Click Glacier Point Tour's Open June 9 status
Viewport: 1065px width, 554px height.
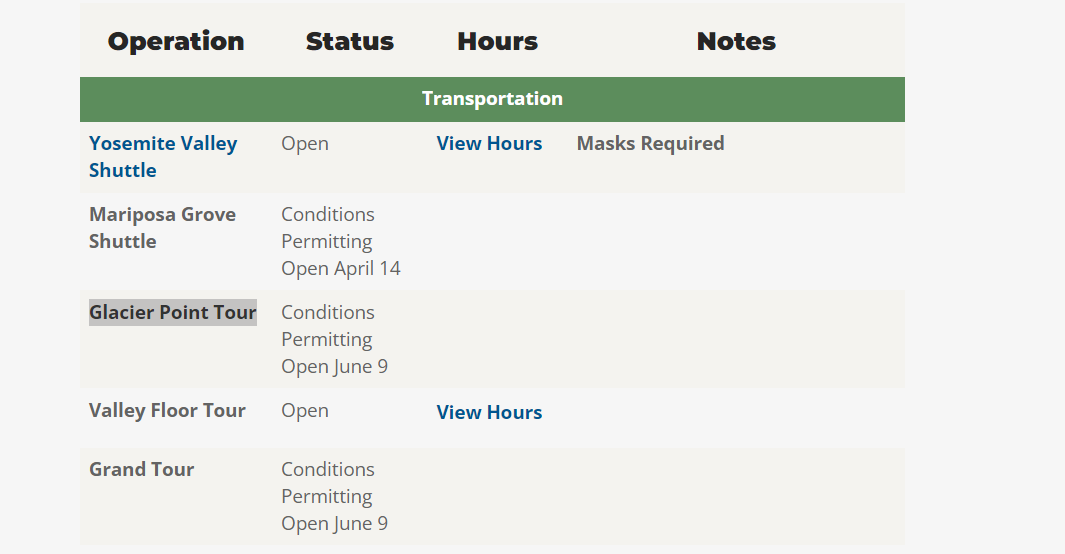click(x=334, y=366)
